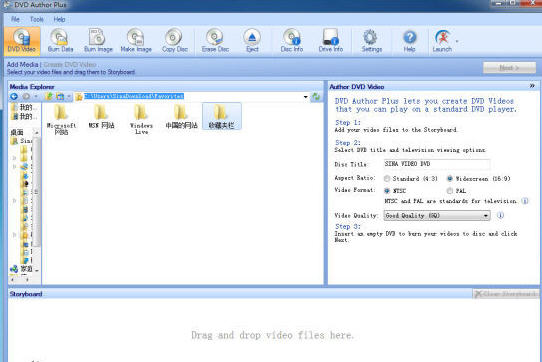
Task: Click info icon beside Video Quality
Action: tap(500, 215)
